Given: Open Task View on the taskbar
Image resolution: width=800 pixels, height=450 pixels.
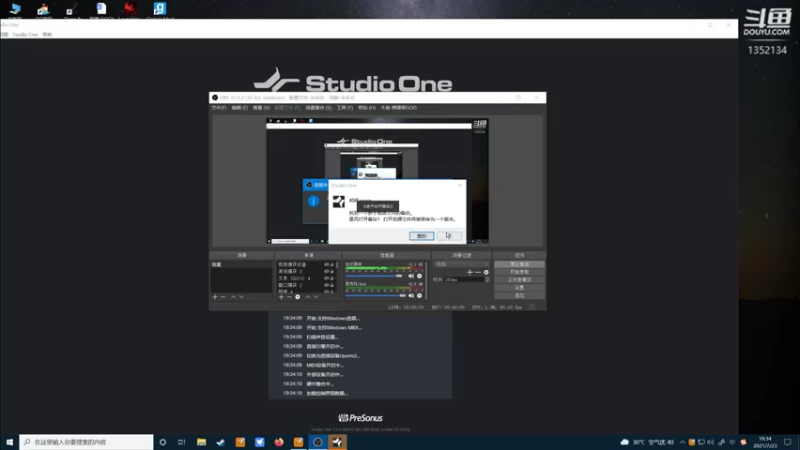Looking at the screenshot, I should tap(182, 442).
